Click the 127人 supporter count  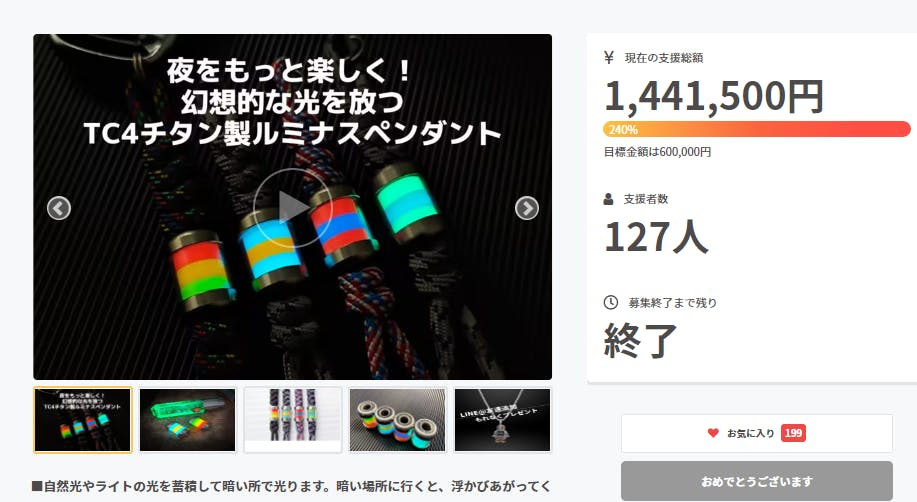(656, 237)
